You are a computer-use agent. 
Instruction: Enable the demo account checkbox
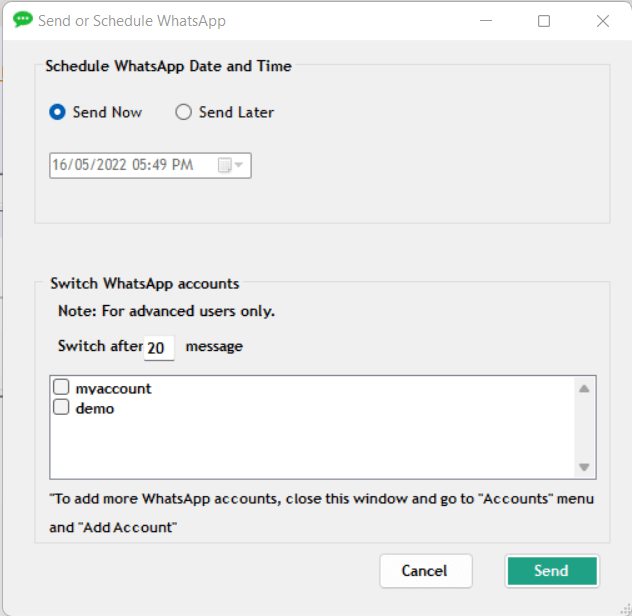pos(61,408)
